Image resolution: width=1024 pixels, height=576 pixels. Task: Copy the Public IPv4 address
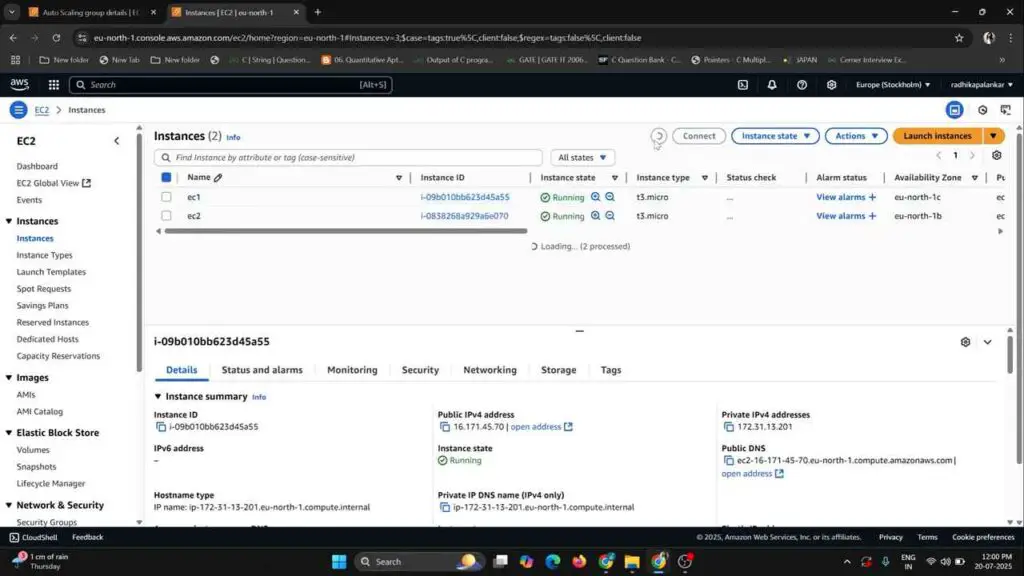point(445,426)
